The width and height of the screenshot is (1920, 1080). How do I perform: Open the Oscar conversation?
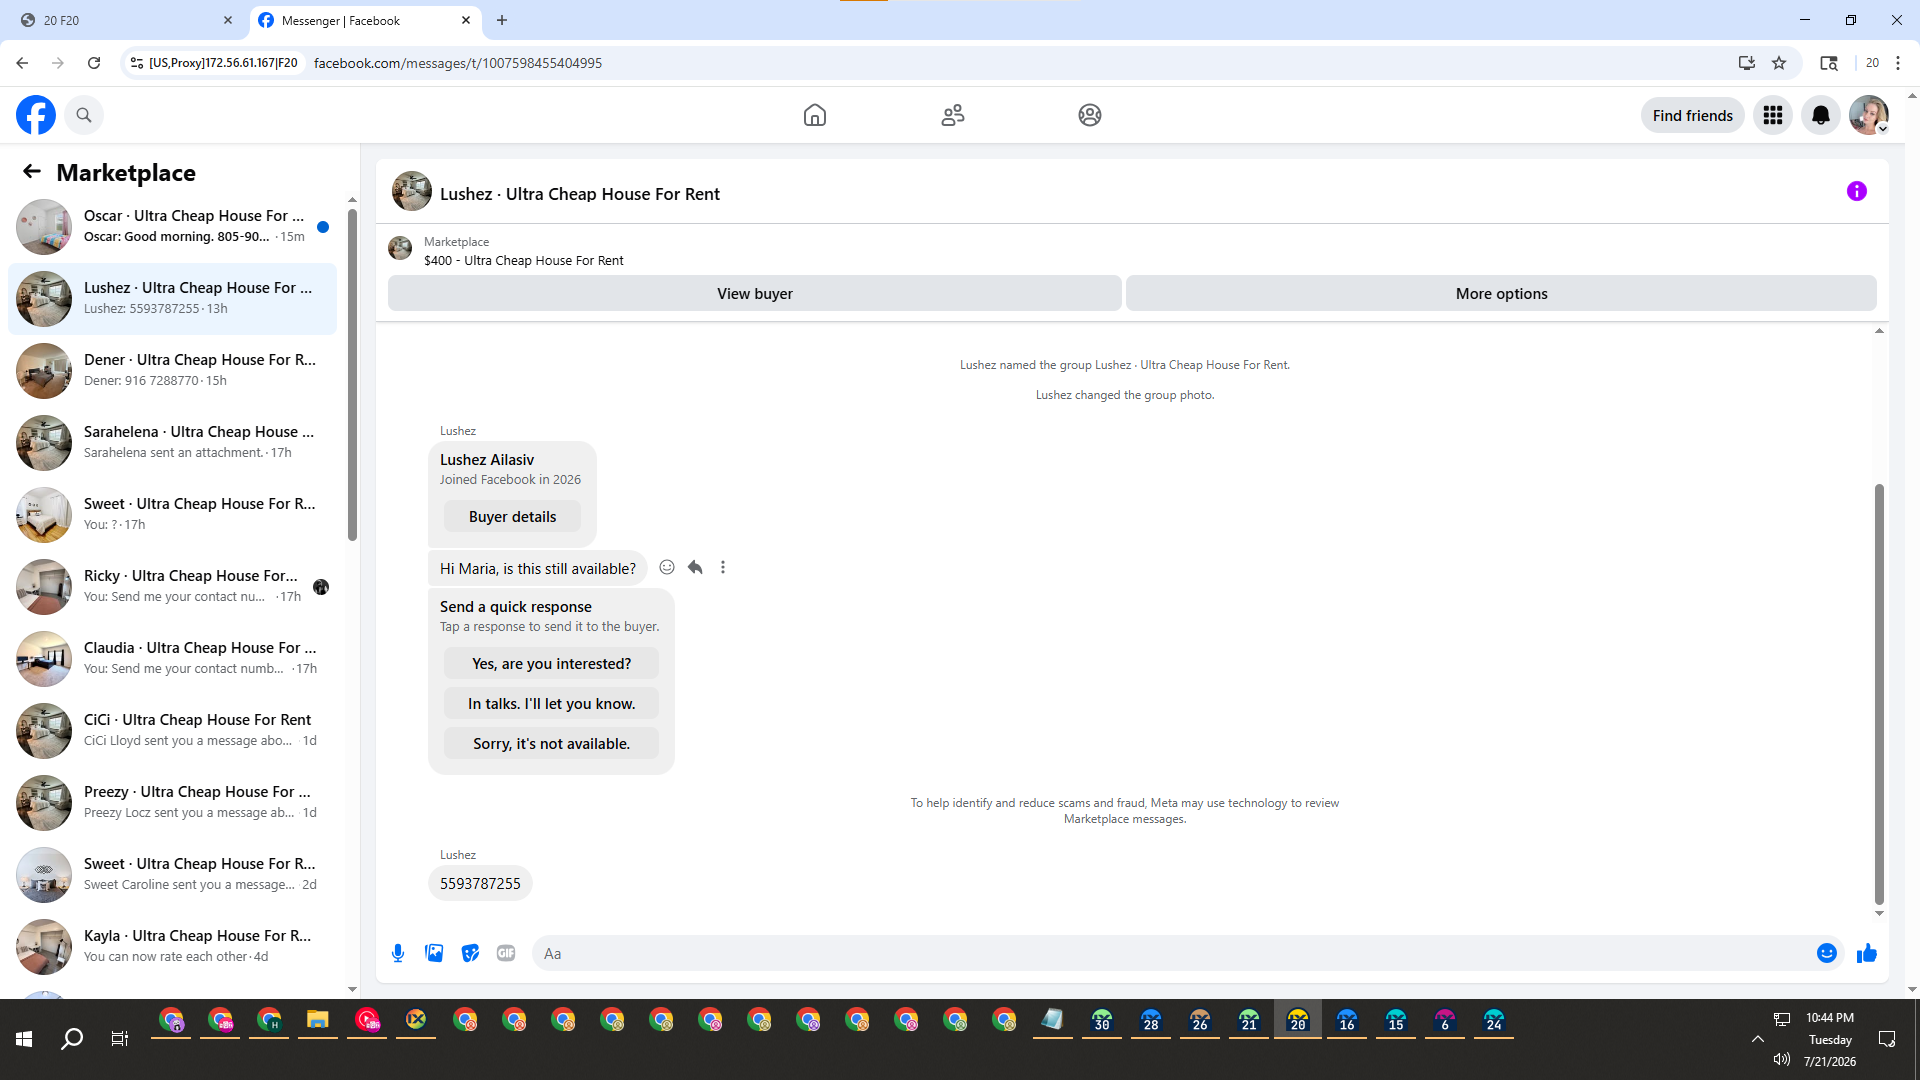point(172,227)
